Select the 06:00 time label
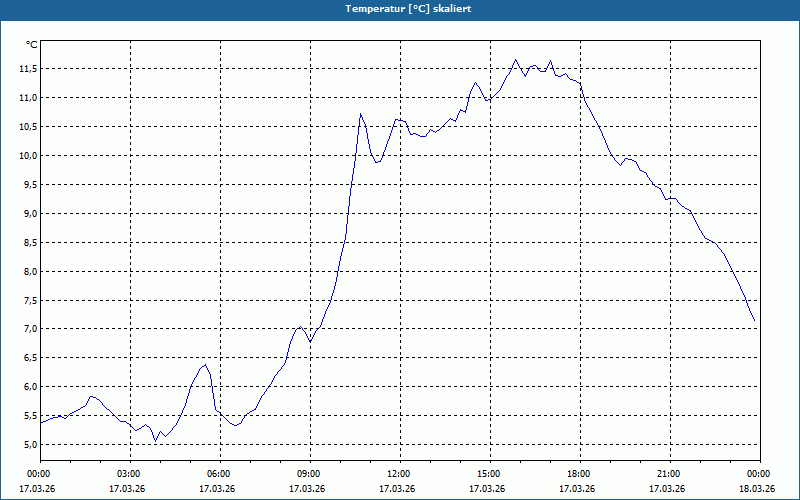The image size is (800, 500). (x=220, y=474)
